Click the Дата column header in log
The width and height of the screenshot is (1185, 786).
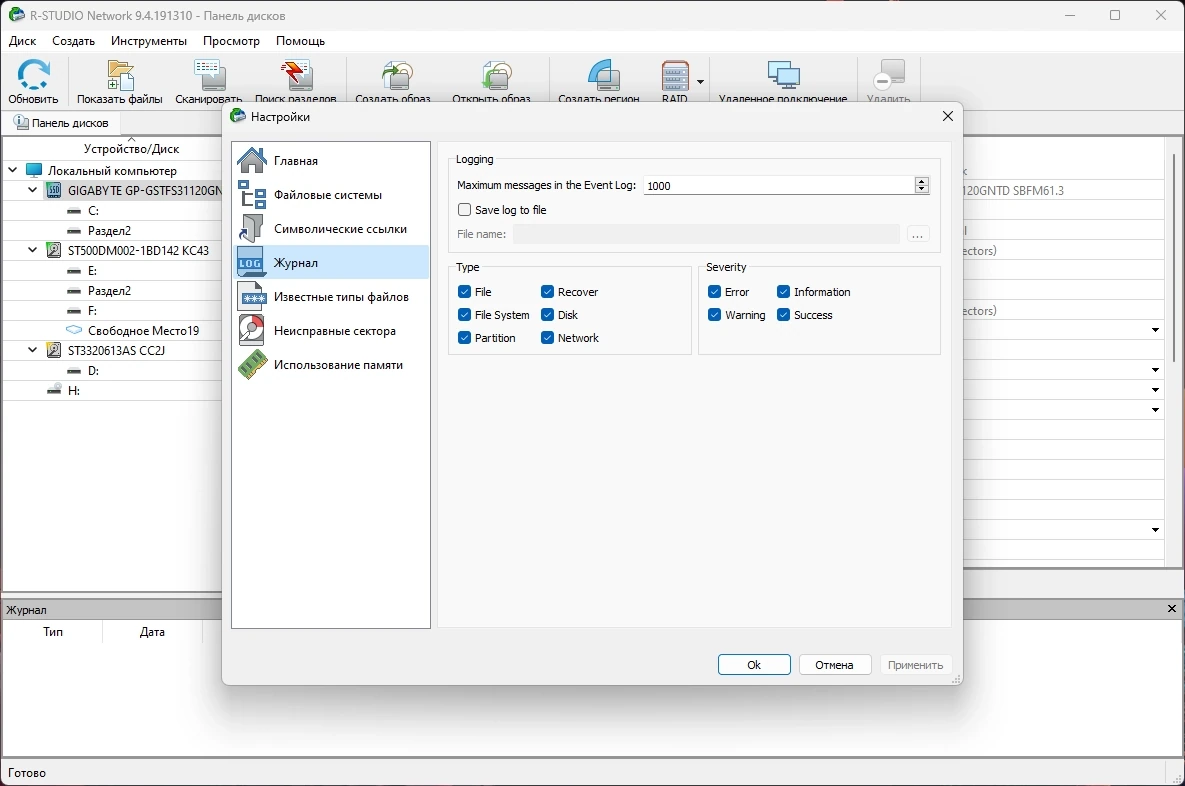pos(152,632)
